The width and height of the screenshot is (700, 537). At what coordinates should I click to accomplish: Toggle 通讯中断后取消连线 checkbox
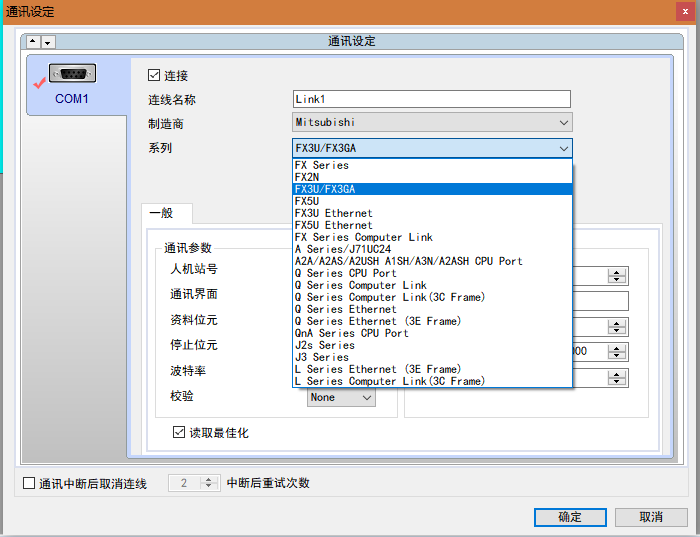tap(29, 483)
